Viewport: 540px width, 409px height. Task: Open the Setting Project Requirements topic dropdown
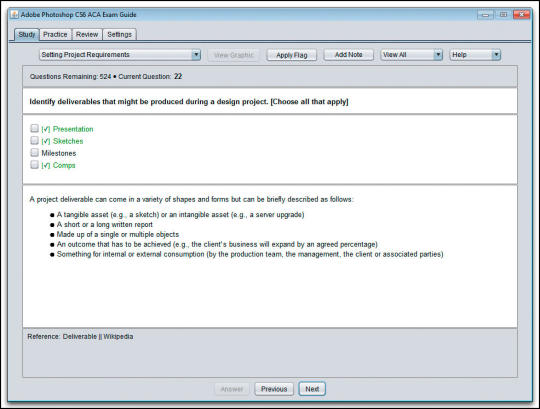pos(120,55)
